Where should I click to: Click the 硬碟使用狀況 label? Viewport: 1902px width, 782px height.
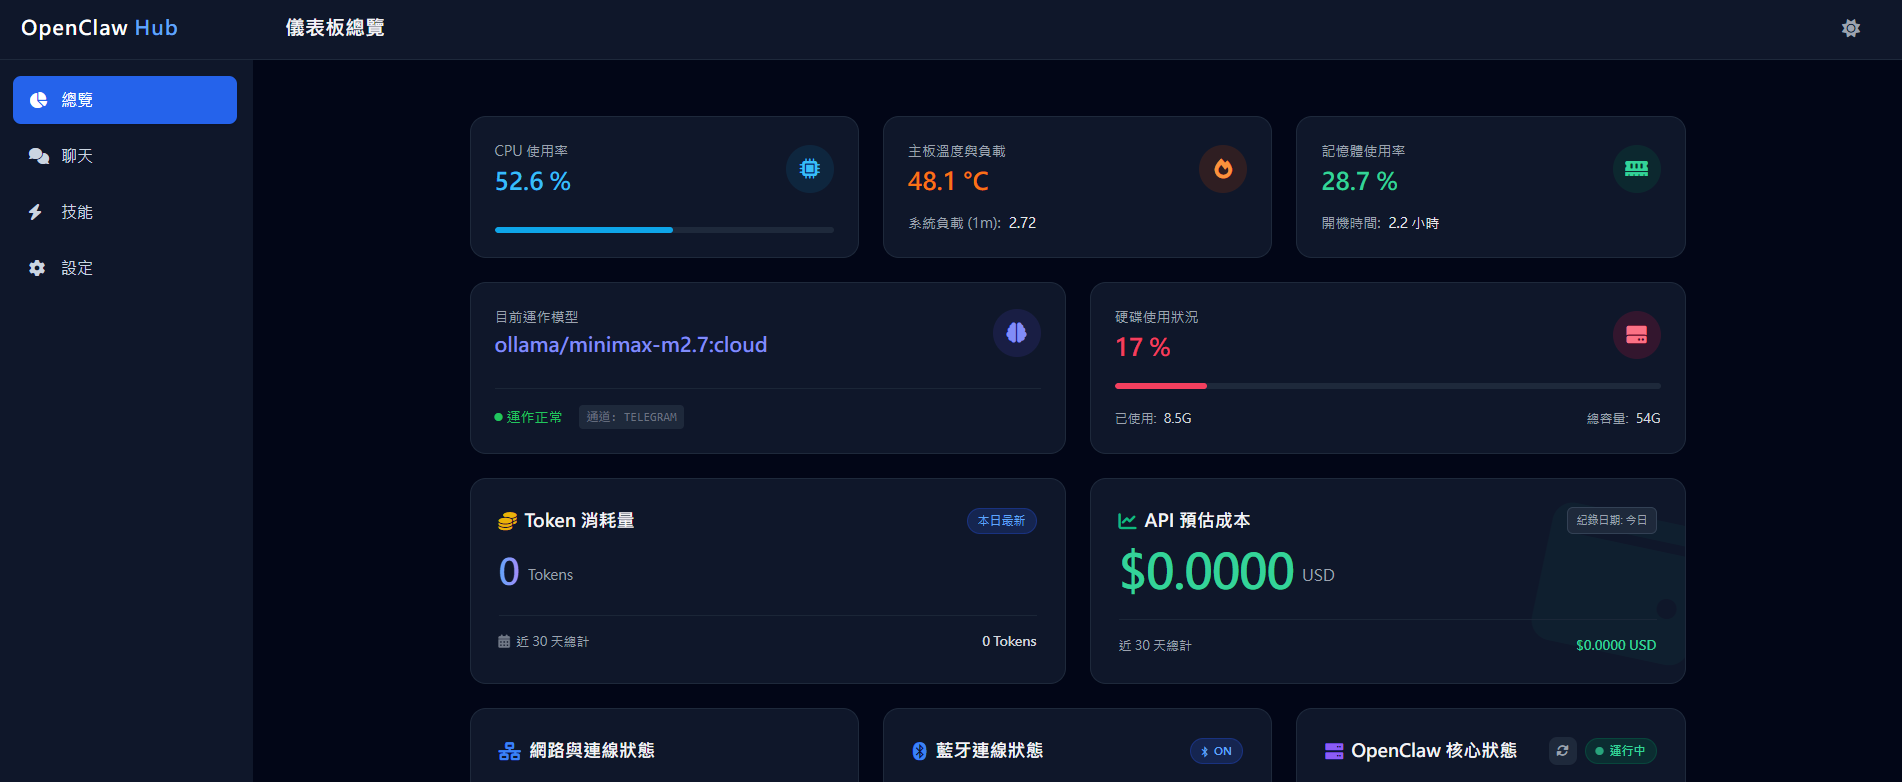[1156, 317]
